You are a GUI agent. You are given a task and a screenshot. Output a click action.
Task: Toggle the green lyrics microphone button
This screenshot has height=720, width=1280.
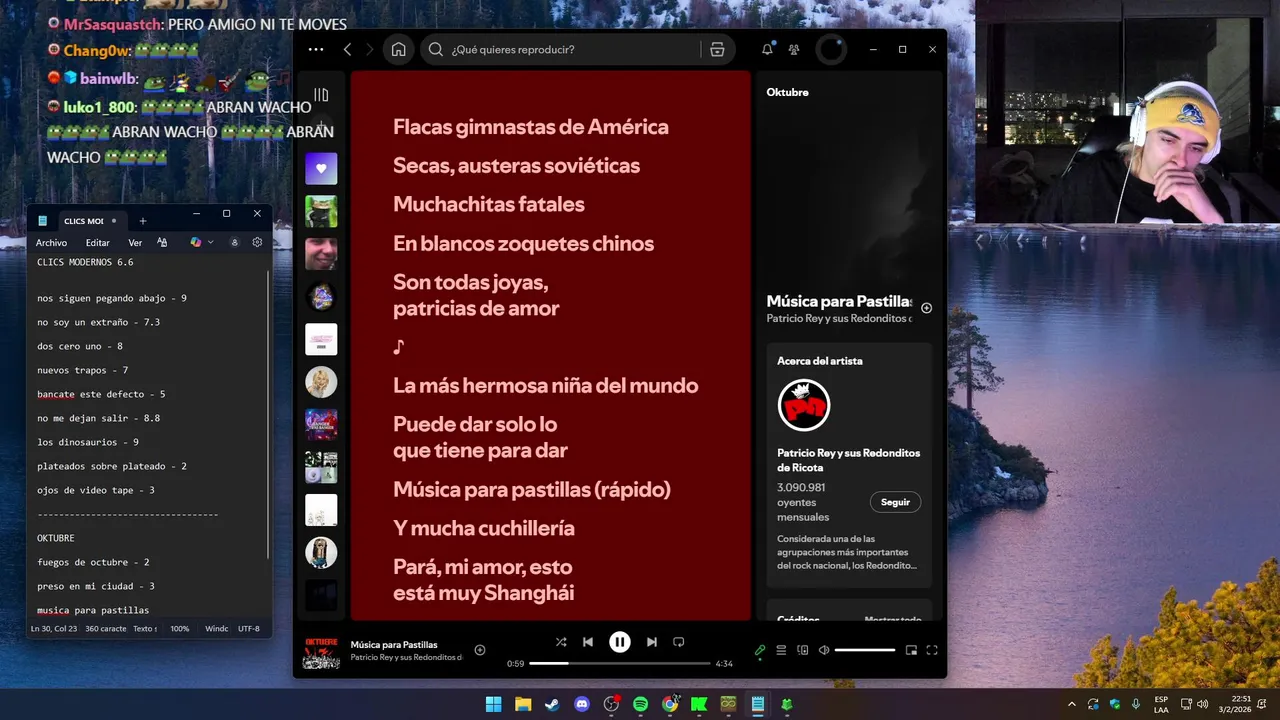tap(760, 650)
